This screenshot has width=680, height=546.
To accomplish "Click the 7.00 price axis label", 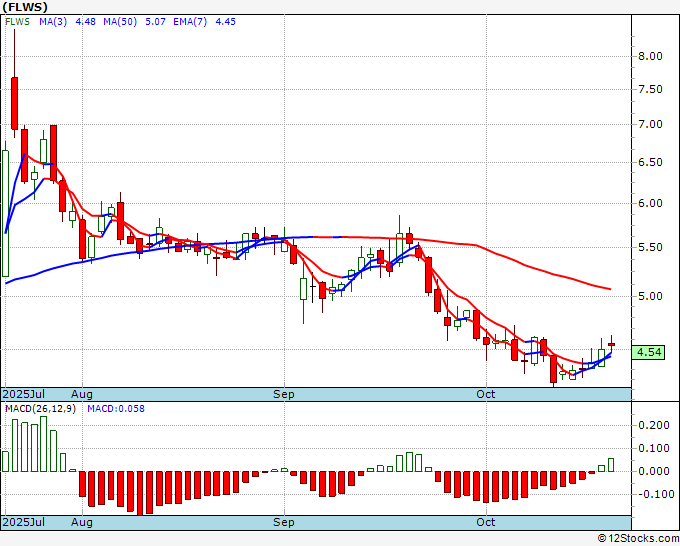I will (x=650, y=124).
